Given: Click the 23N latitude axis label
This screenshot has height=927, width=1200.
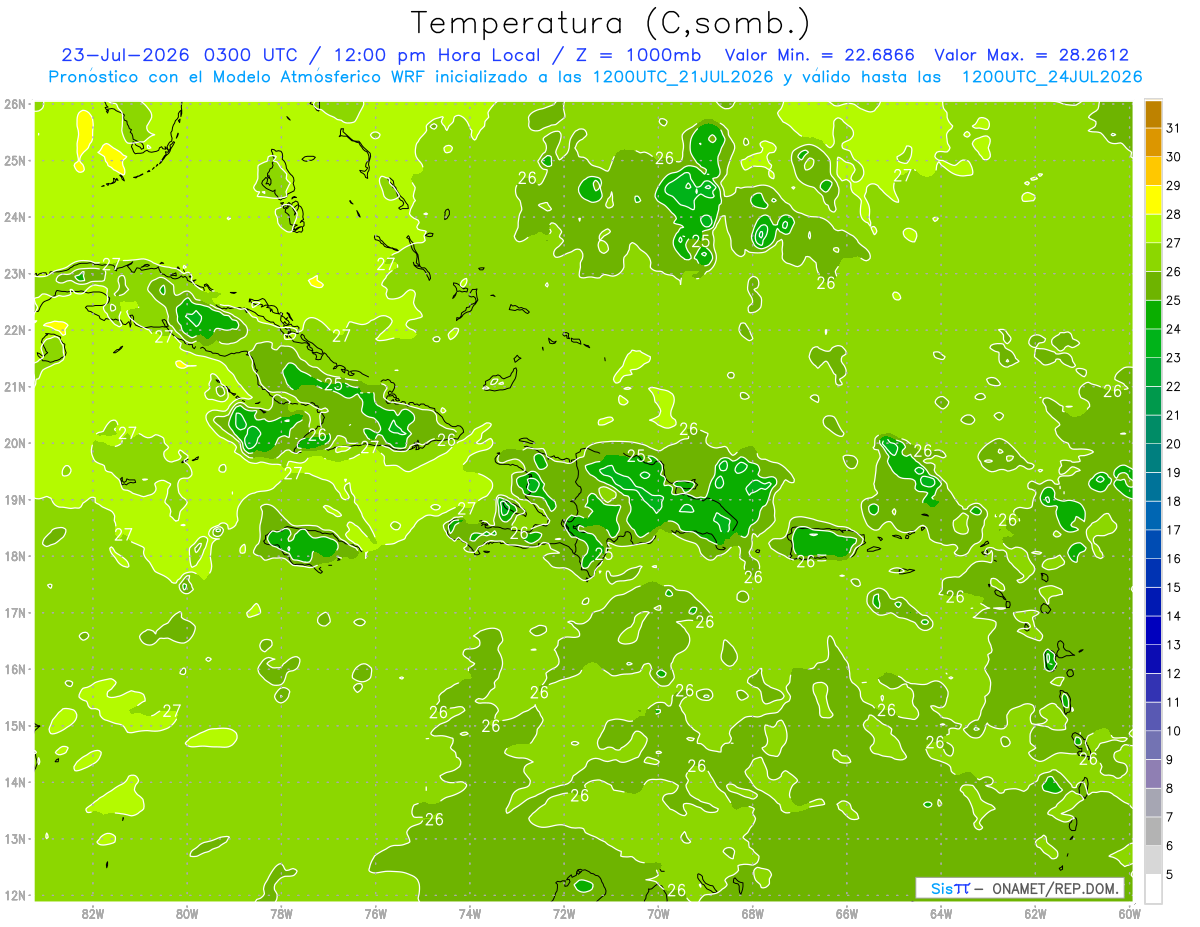Looking at the screenshot, I should coord(14,273).
